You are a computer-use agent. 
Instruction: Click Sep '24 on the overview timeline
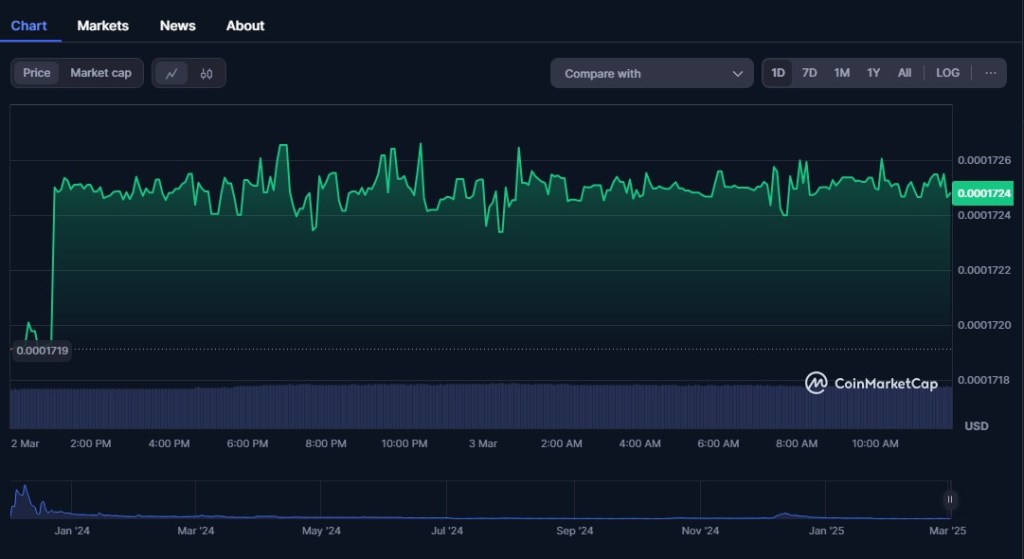pos(575,530)
